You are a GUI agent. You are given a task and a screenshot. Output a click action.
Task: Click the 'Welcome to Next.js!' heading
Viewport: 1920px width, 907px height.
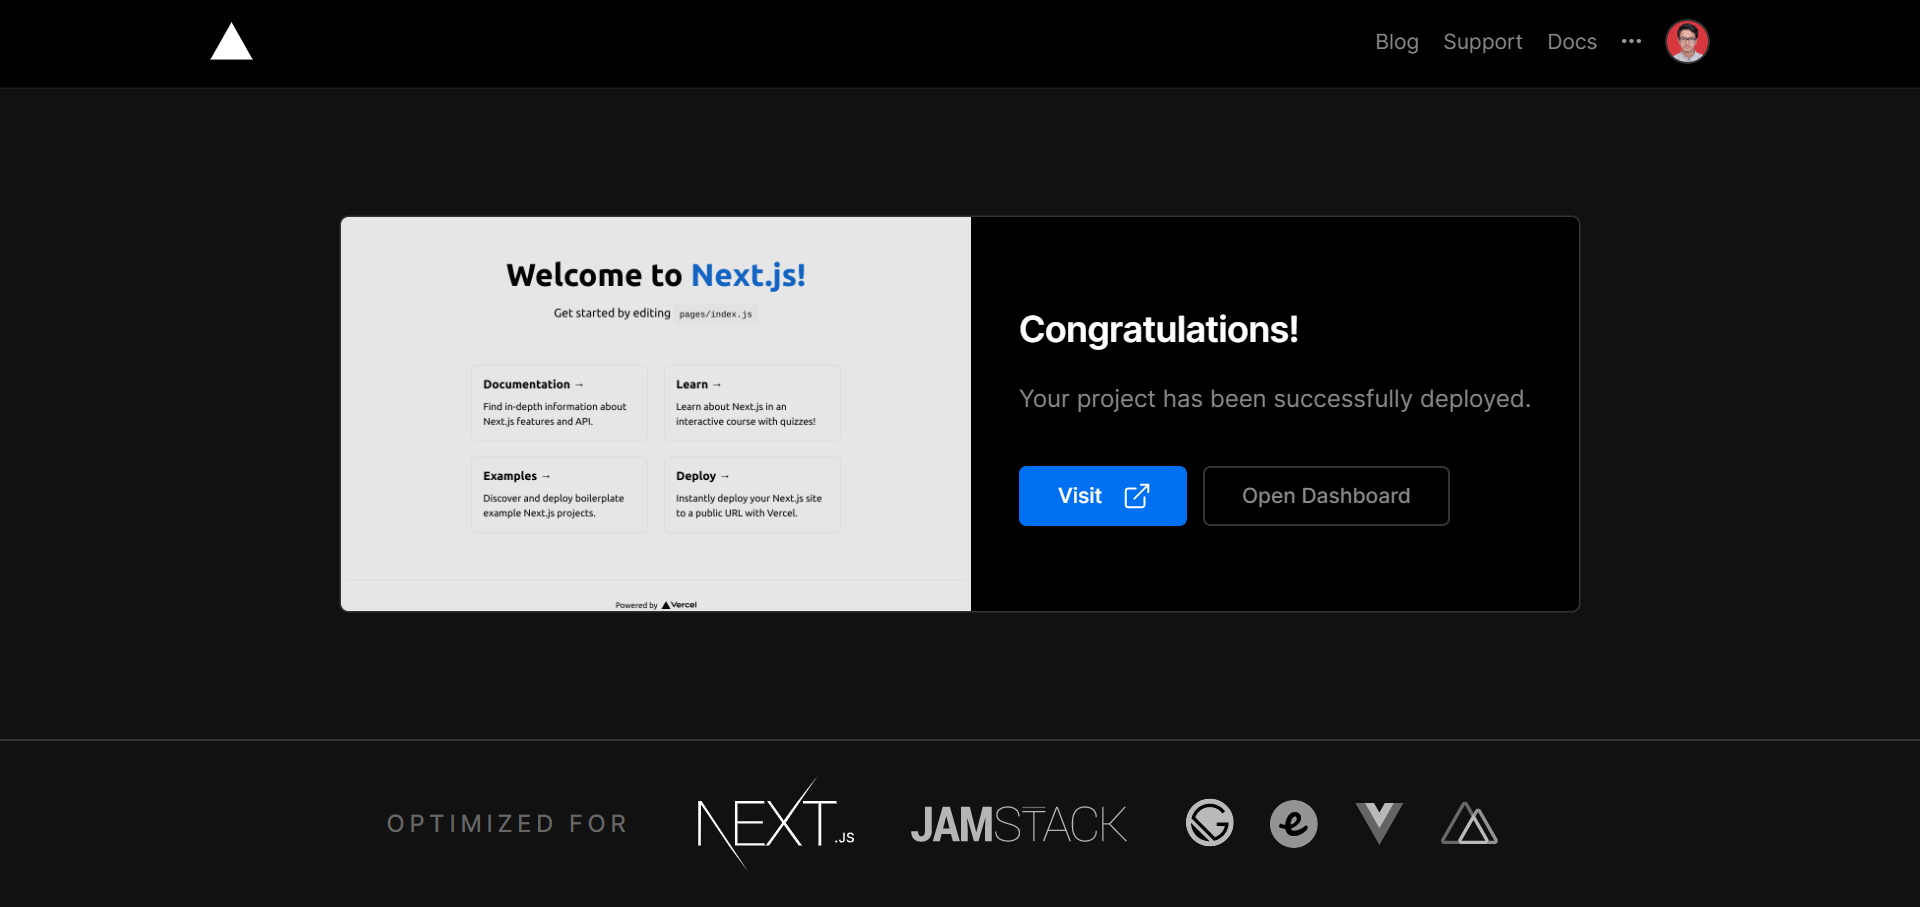pyautogui.click(x=656, y=275)
